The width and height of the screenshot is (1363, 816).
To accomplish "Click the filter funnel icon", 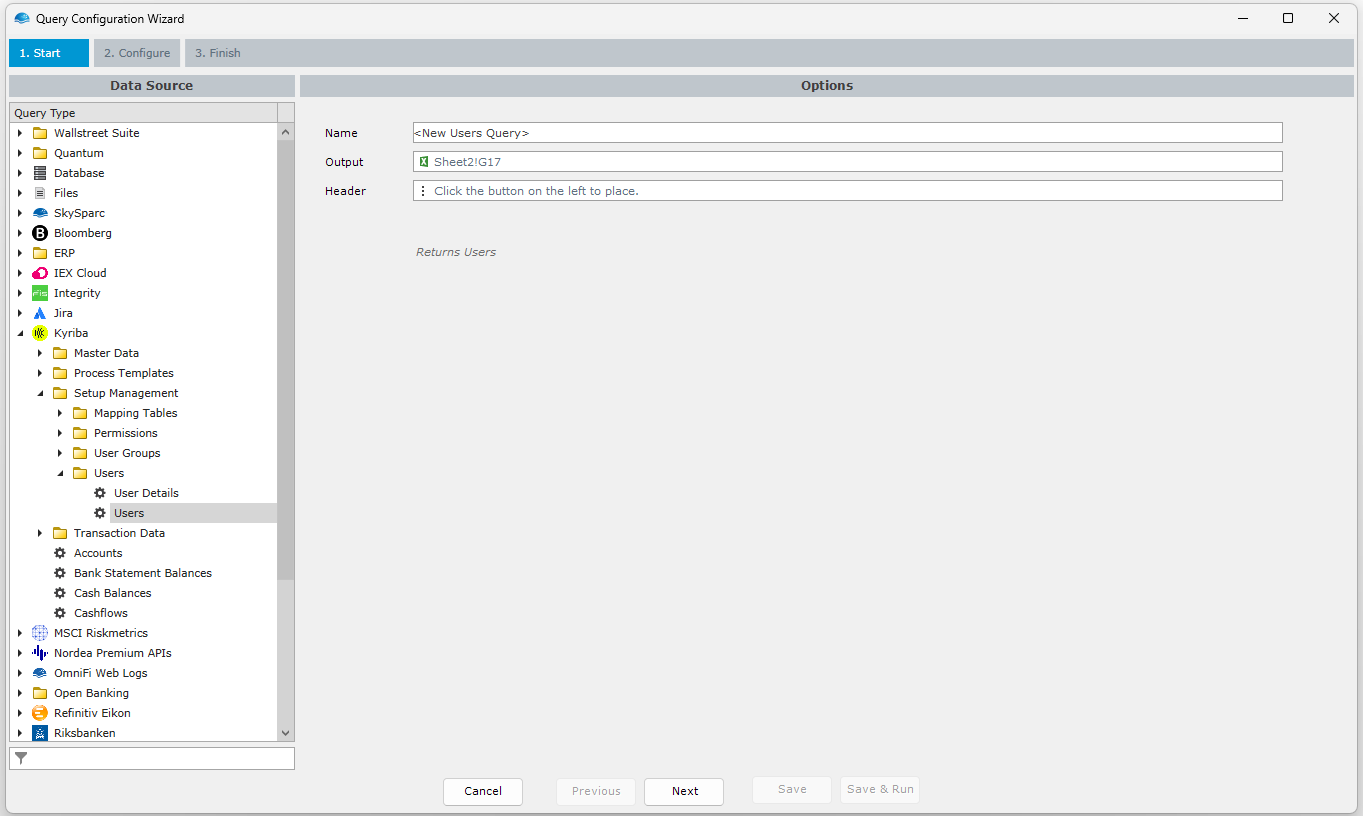I will tap(21, 758).
